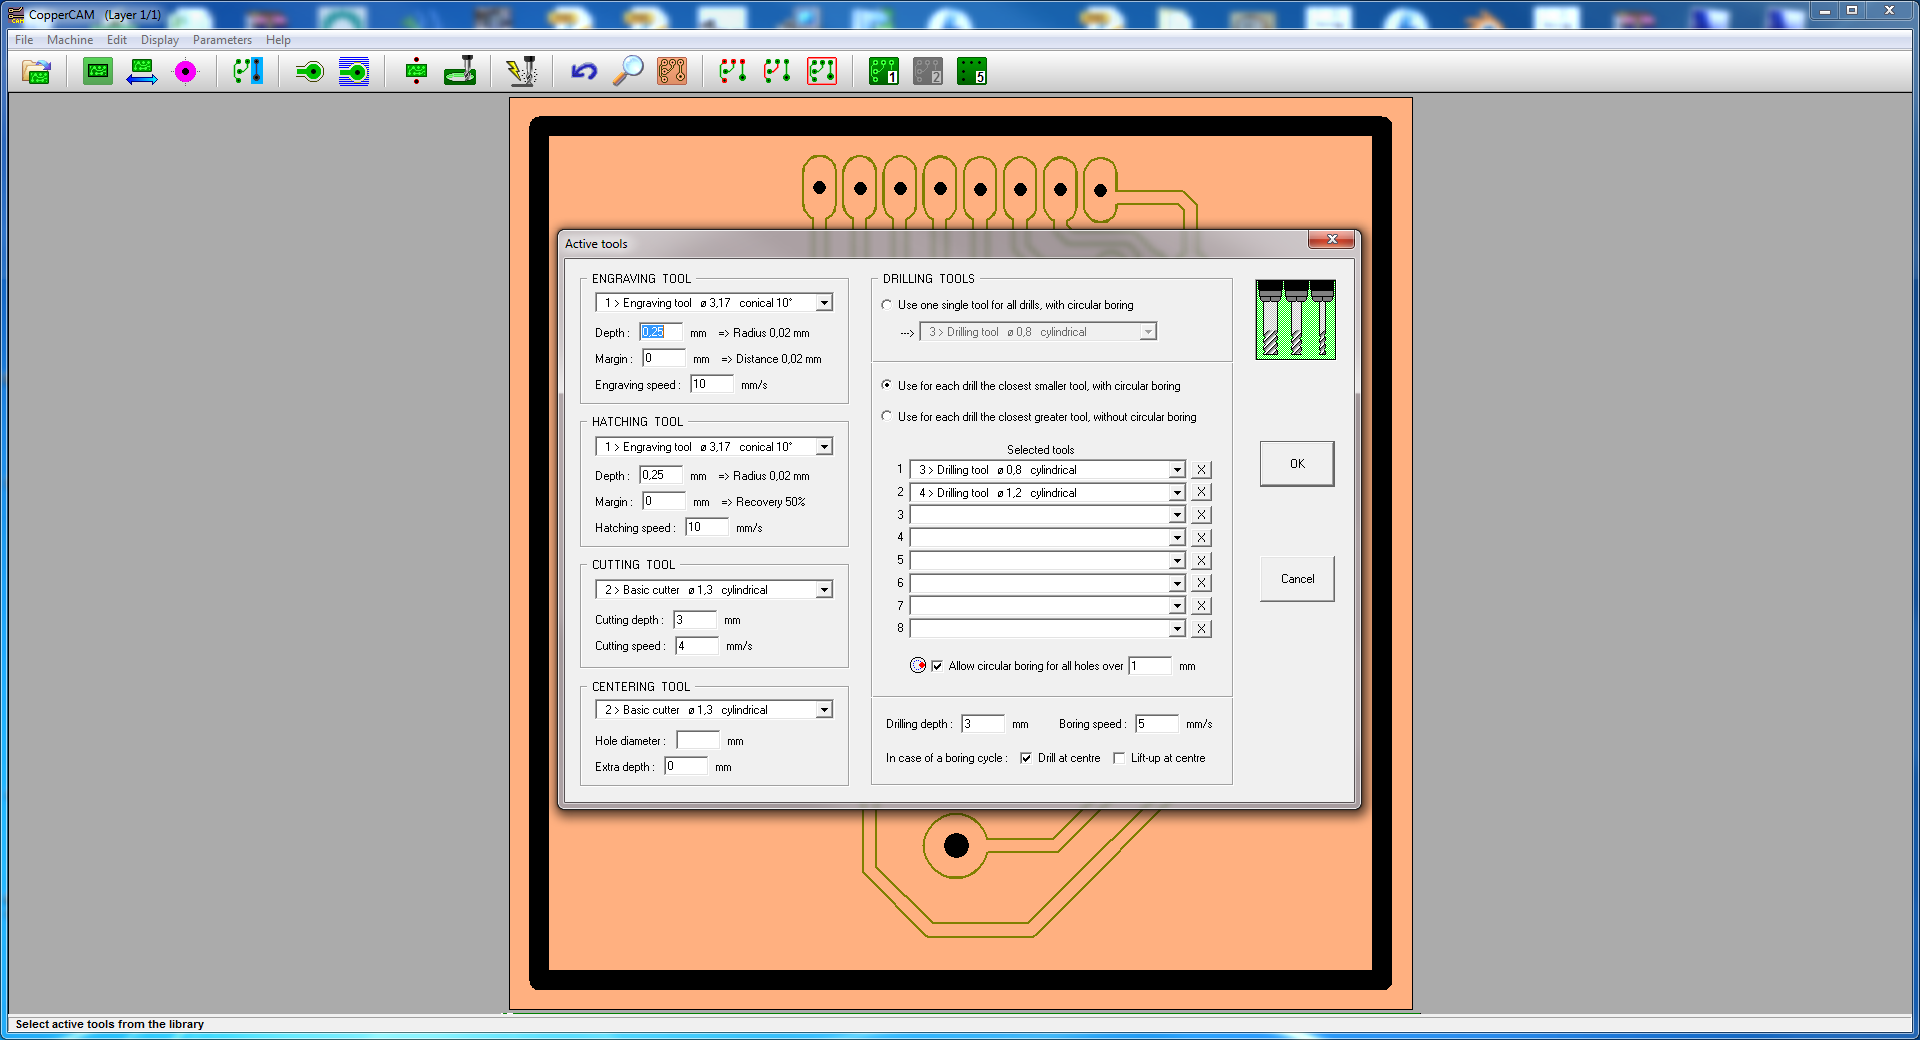Open selected tools dropdown row 1 (ø 0,8)
Screen dimensions: 1920x1040
pos(1177,470)
